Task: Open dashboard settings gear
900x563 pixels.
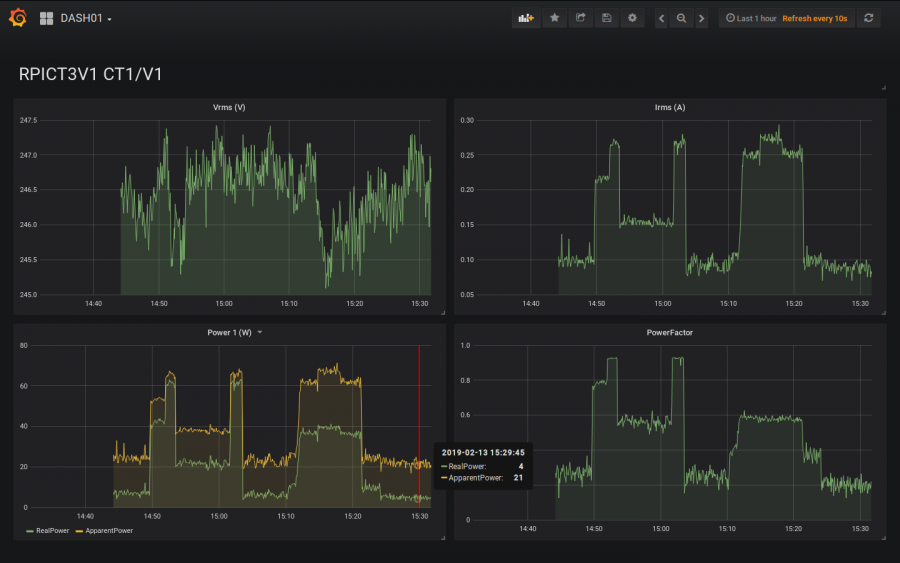Action: click(632, 18)
